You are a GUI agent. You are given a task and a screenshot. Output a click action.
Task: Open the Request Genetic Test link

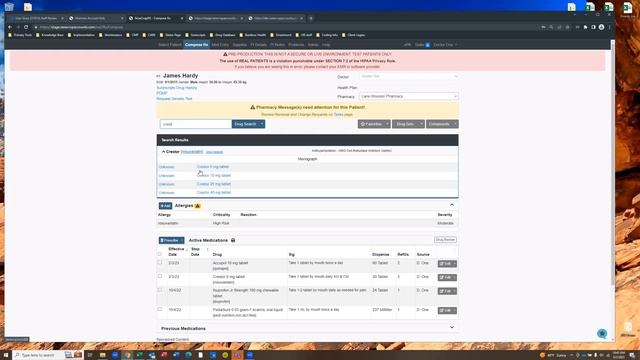point(174,99)
